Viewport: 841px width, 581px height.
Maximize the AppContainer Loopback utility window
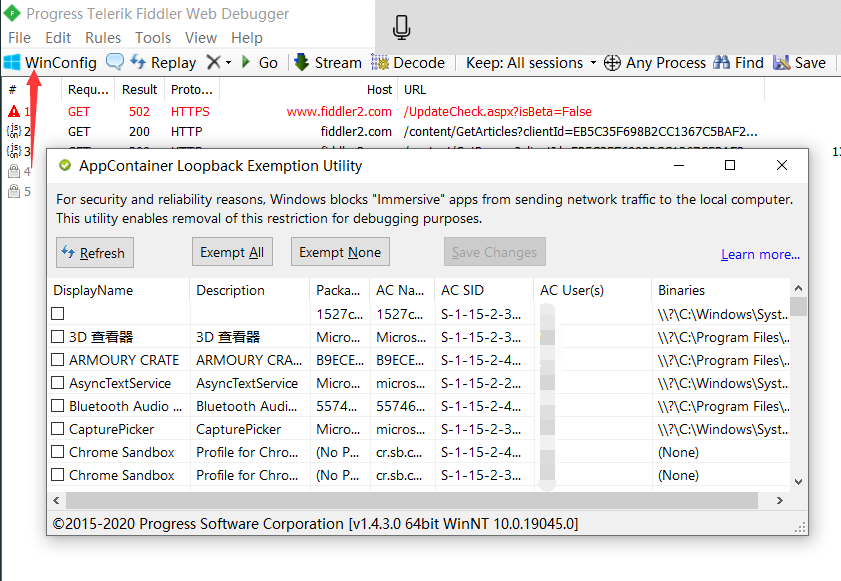coord(730,165)
